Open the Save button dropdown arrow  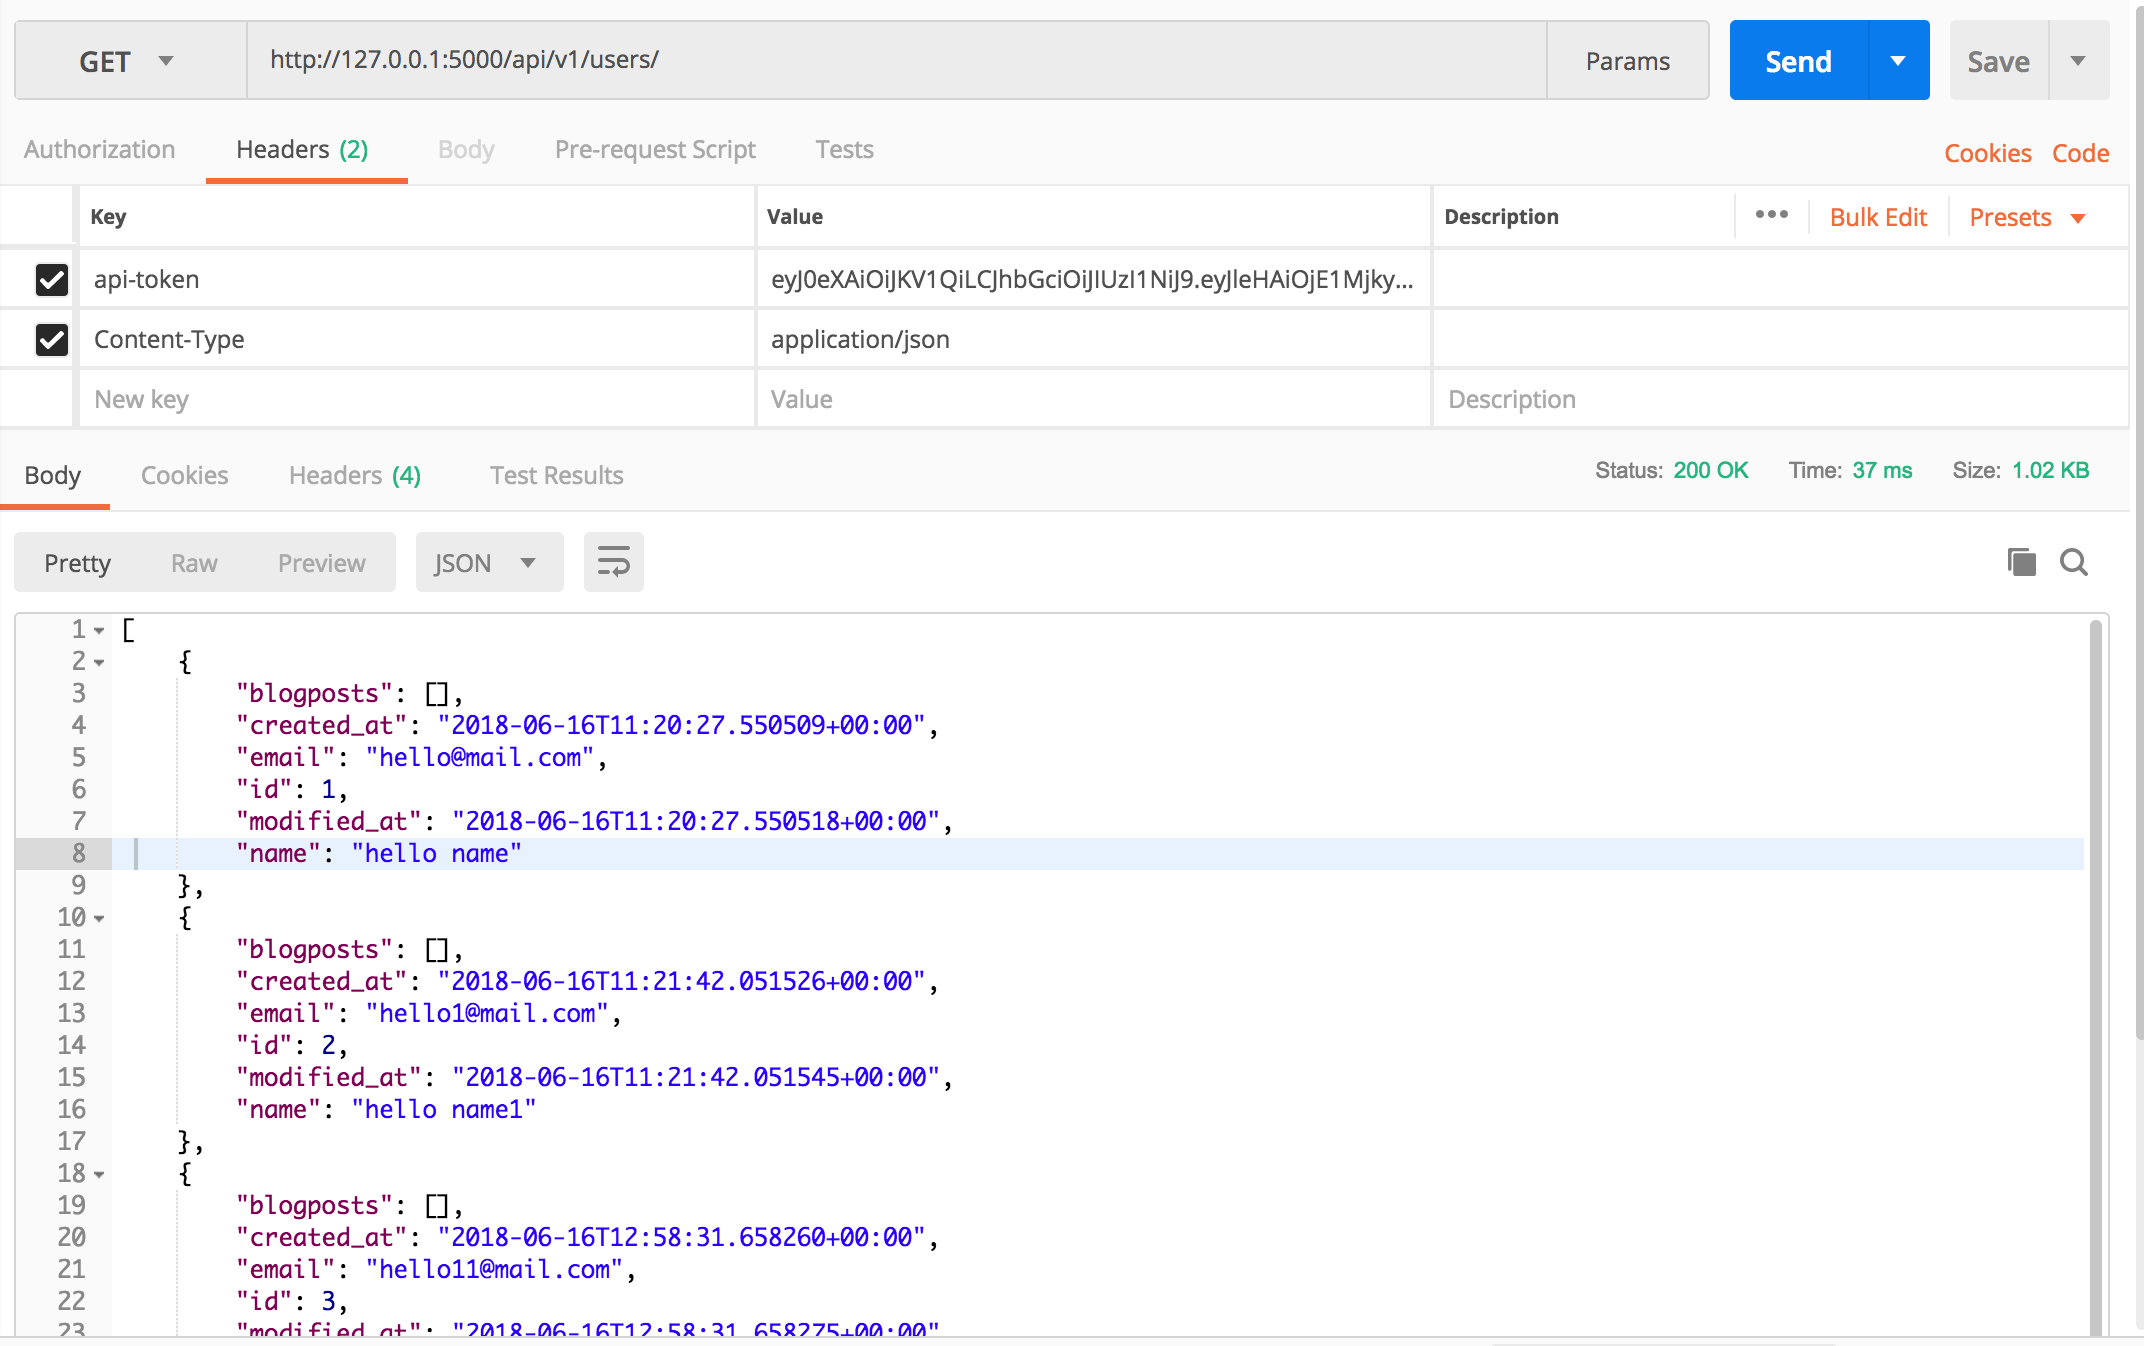(x=2078, y=61)
